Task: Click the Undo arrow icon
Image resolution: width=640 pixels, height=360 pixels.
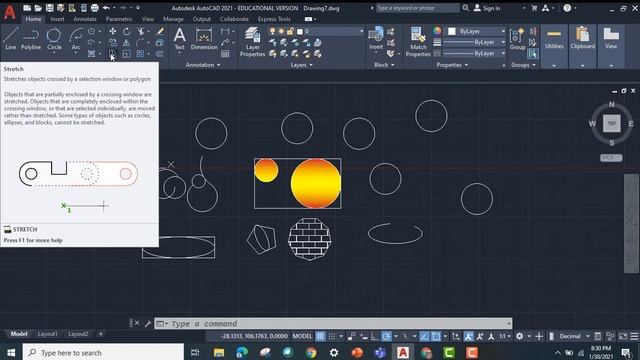Action: [106, 8]
